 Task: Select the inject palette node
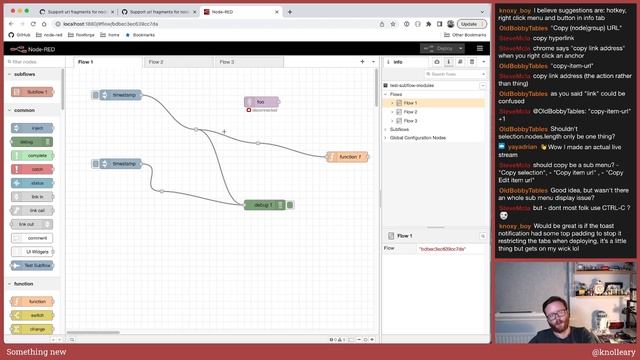point(33,128)
